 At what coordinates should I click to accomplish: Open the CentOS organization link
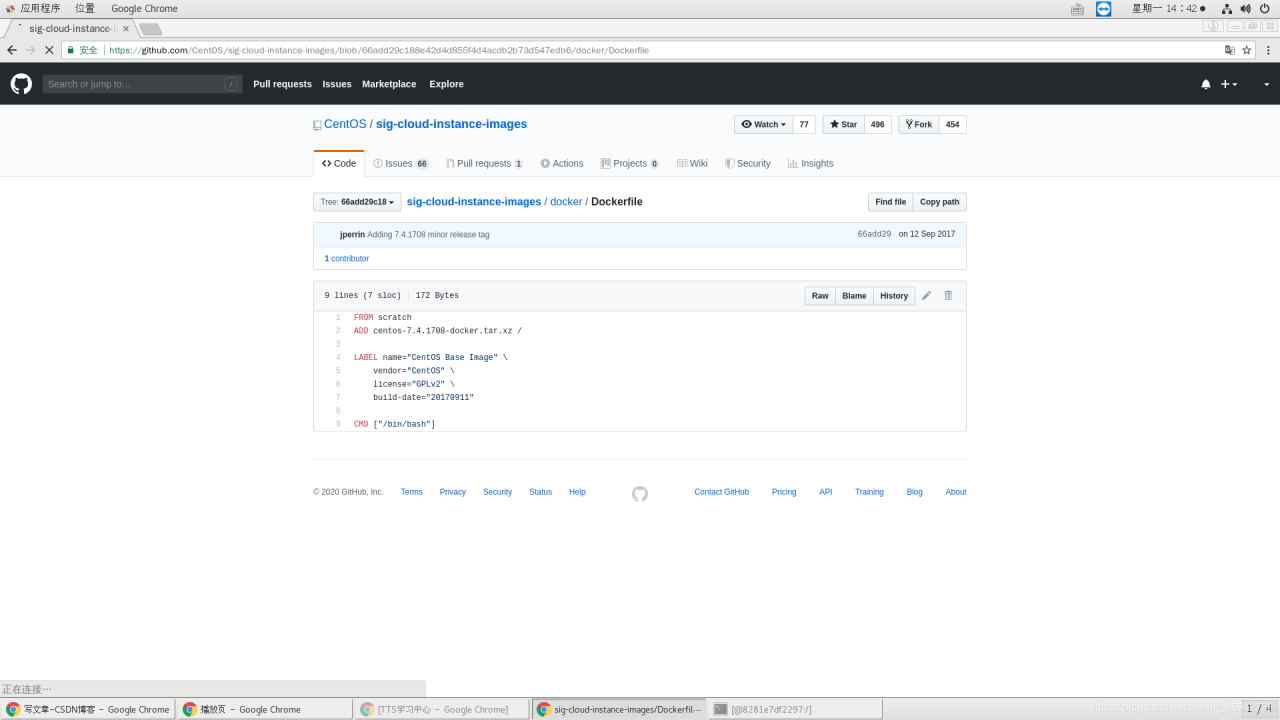tap(345, 124)
